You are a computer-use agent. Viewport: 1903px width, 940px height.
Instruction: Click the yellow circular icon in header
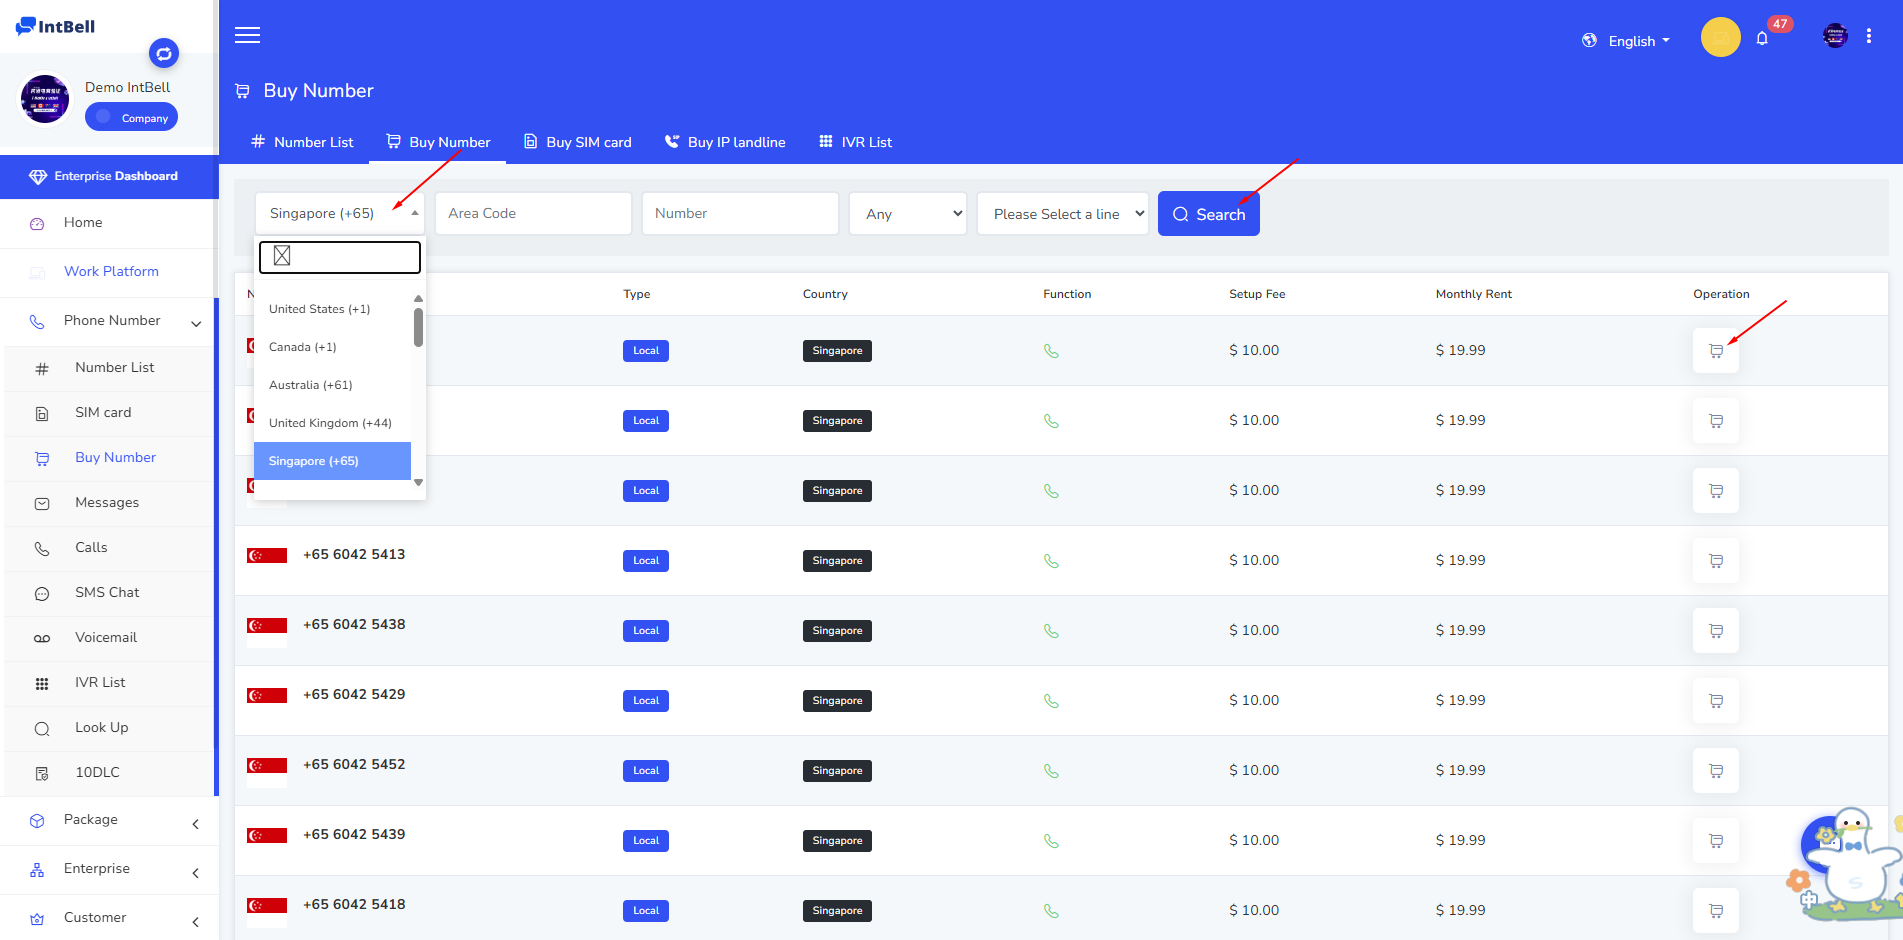point(1720,38)
